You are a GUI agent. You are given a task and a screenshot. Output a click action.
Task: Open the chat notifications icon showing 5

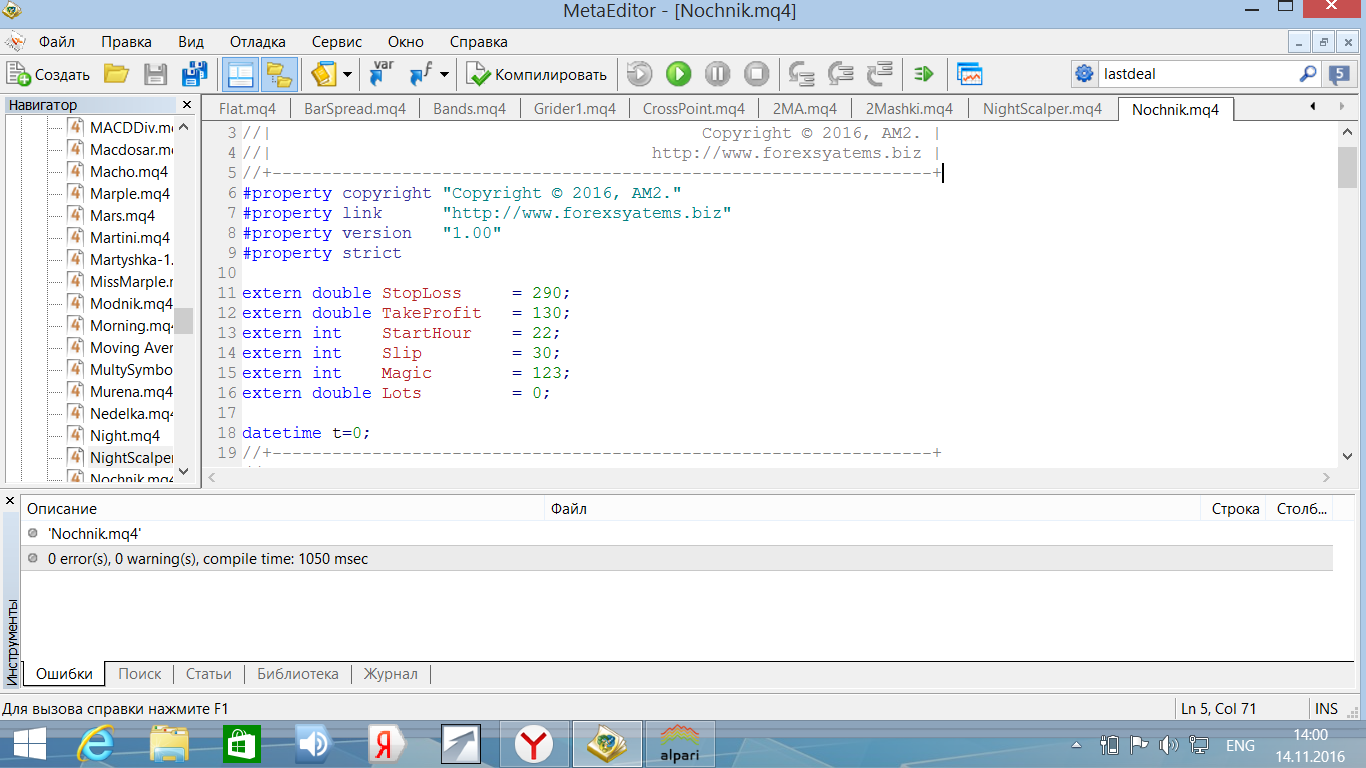[1339, 74]
